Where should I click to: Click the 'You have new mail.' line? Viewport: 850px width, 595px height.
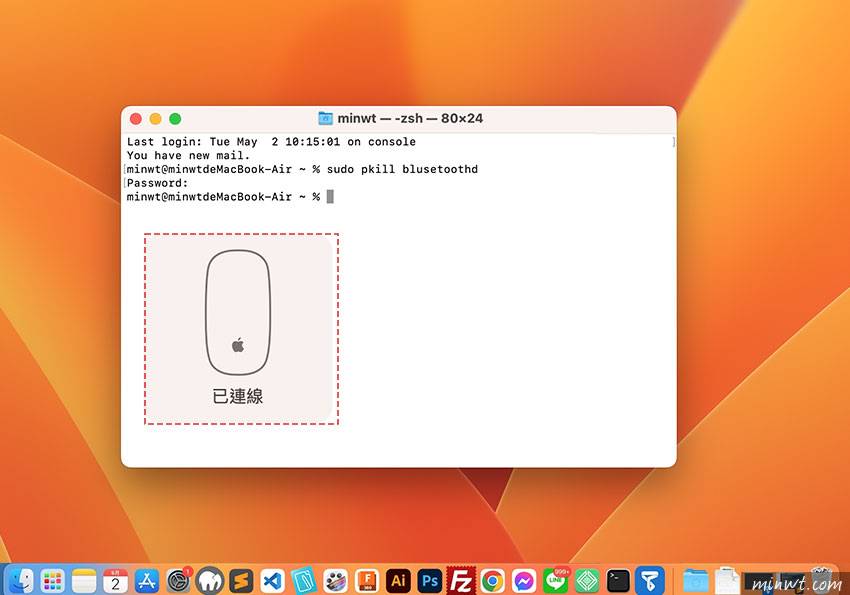pos(188,156)
